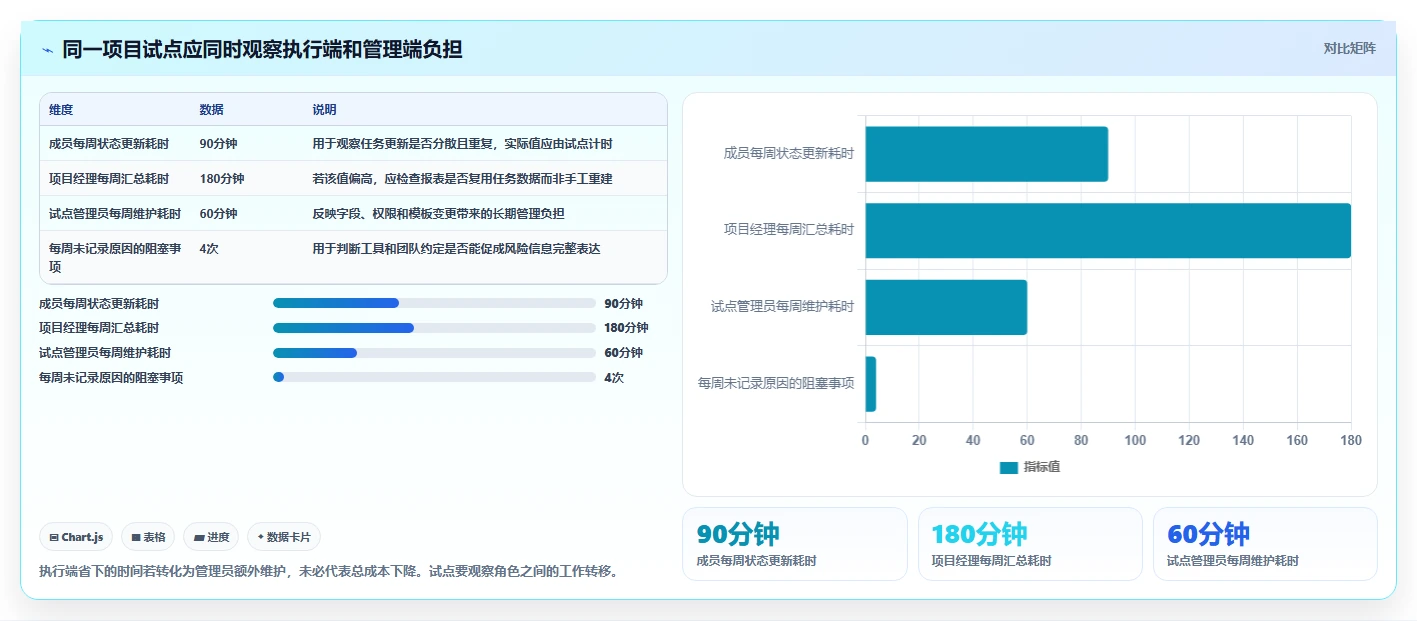Select the 表格 tag chip
Viewport: 1417px width, 621px height.
(x=148, y=537)
